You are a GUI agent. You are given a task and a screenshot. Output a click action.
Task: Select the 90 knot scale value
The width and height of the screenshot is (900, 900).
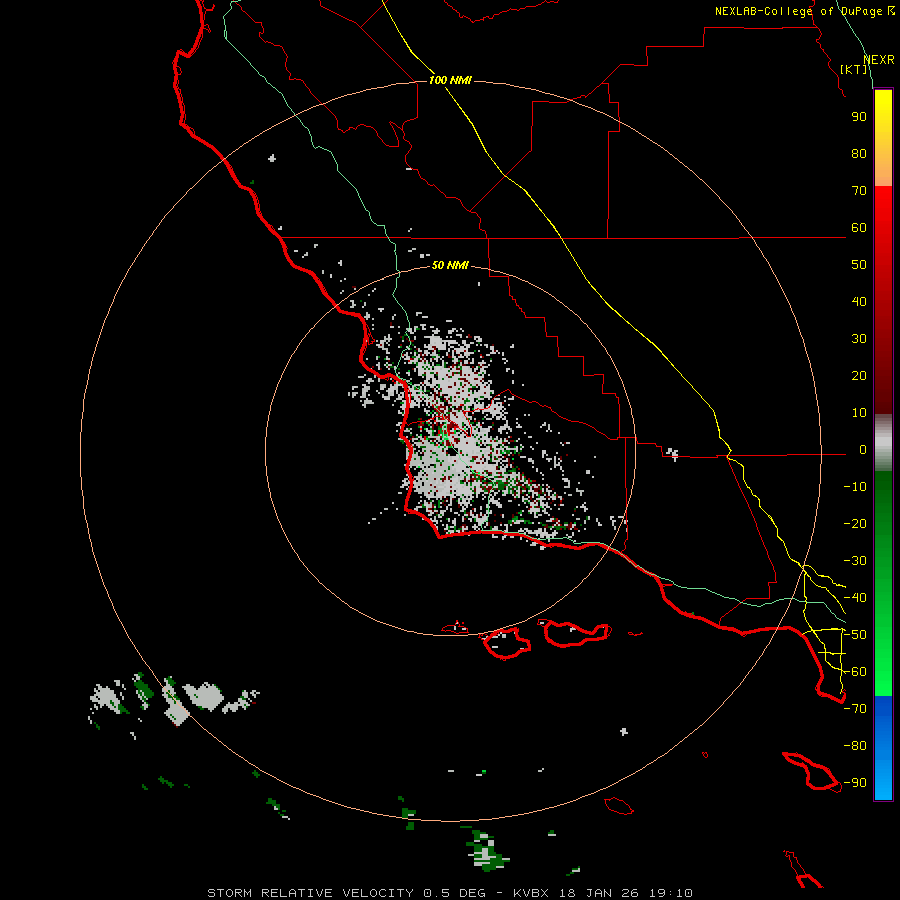click(859, 117)
